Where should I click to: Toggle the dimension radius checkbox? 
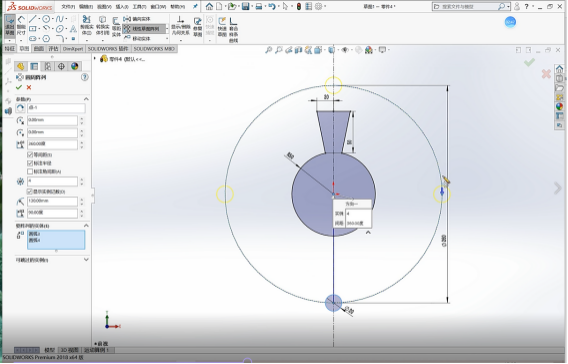[30, 163]
